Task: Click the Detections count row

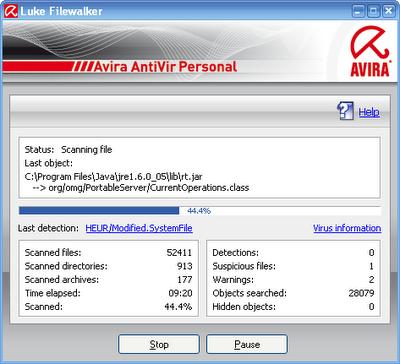Action: 293,253
